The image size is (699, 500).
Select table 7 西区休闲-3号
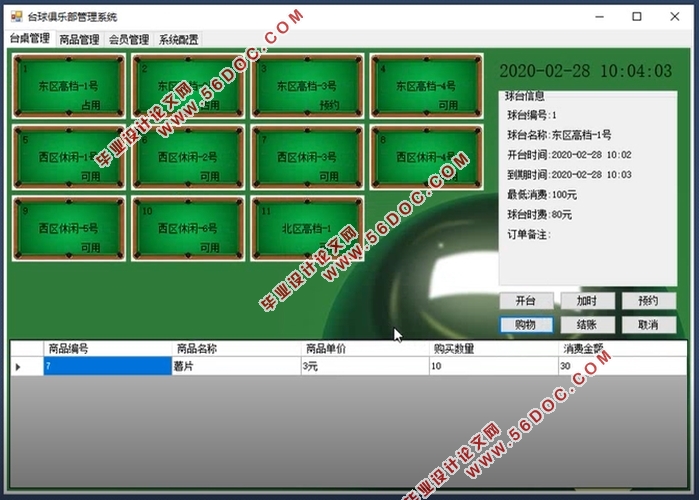click(x=307, y=157)
